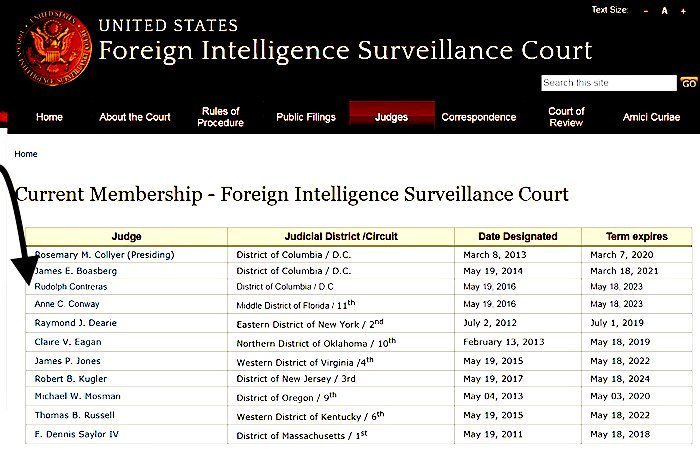The image size is (700, 454).
Task: Select the Judges tab
Action: [x=392, y=117]
